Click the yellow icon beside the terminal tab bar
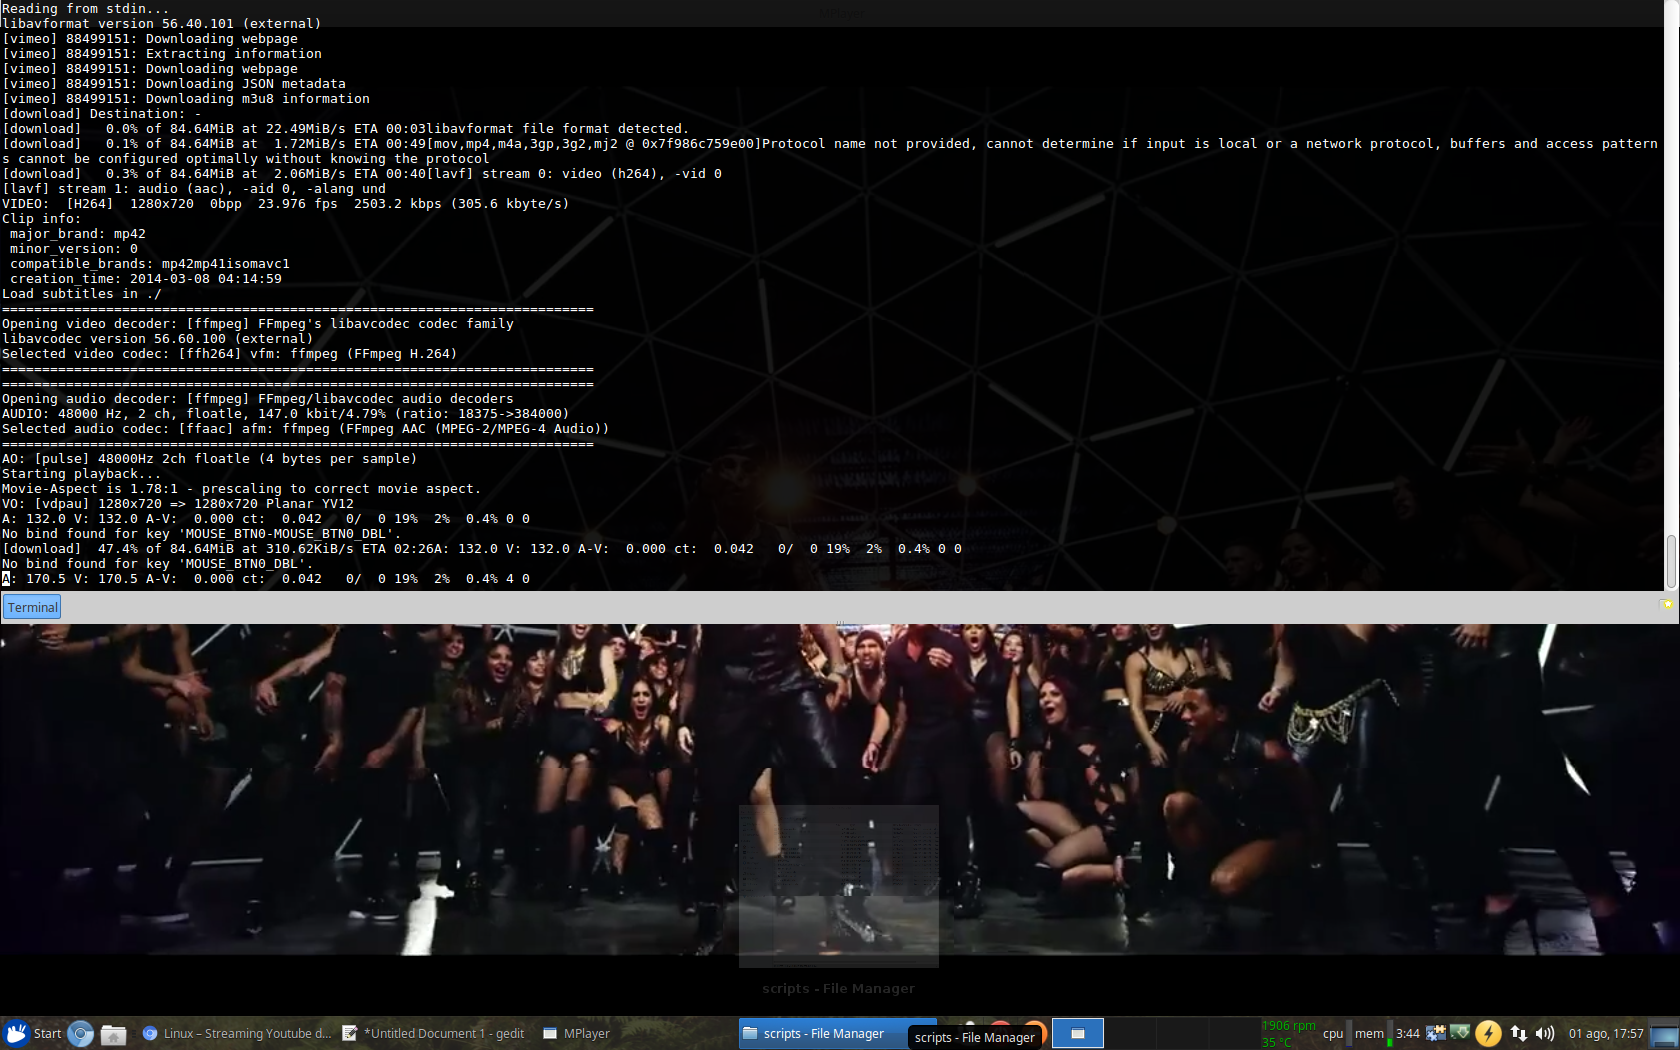Viewport: 1680px width, 1050px height. (1667, 604)
